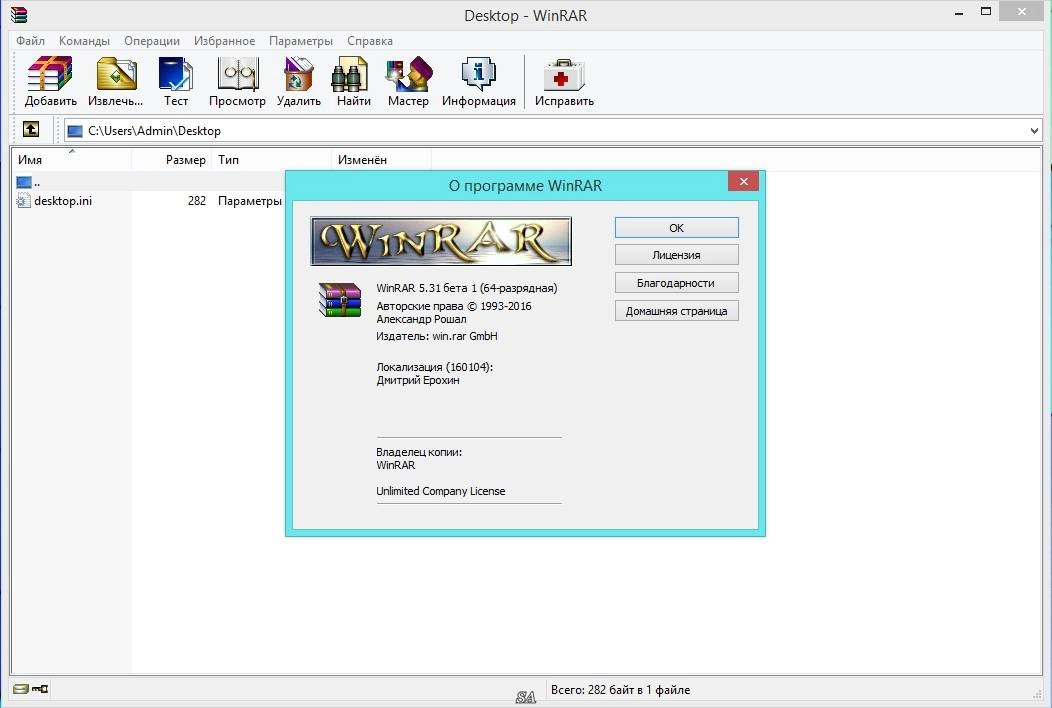Sort file list by Имя column

point(71,160)
